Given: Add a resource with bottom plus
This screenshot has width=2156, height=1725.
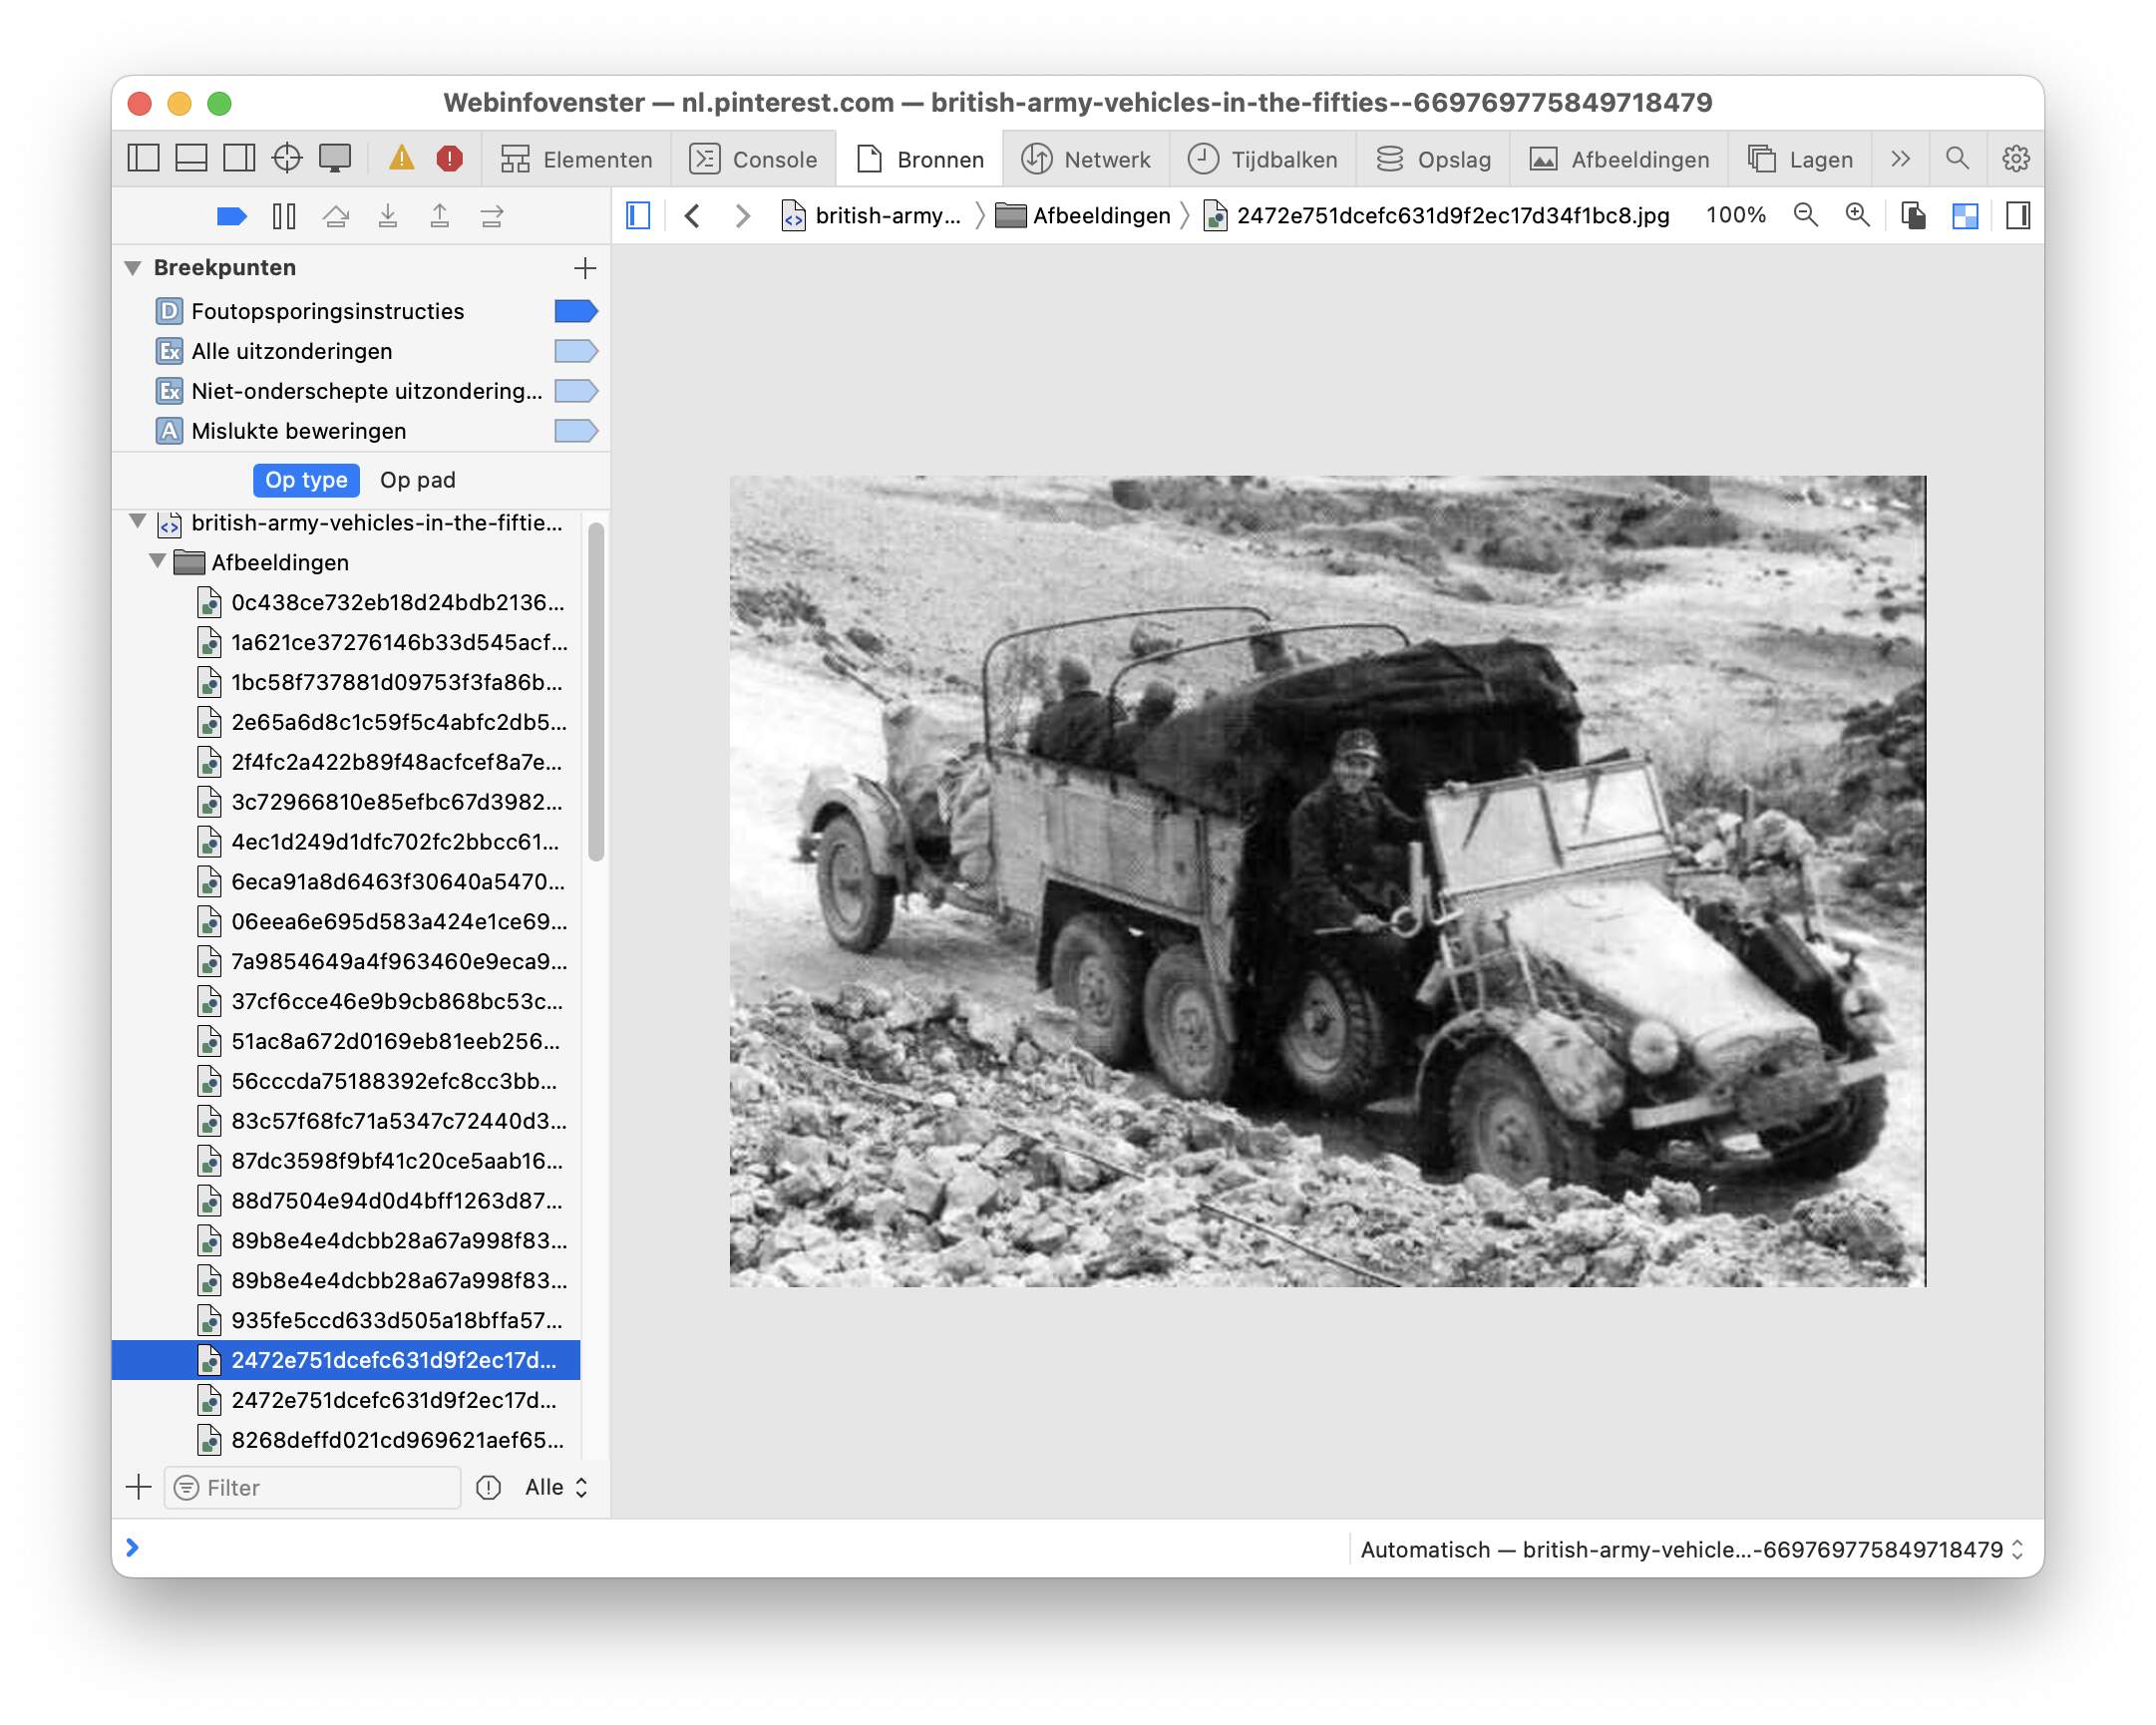Looking at the screenshot, I should (x=138, y=1487).
